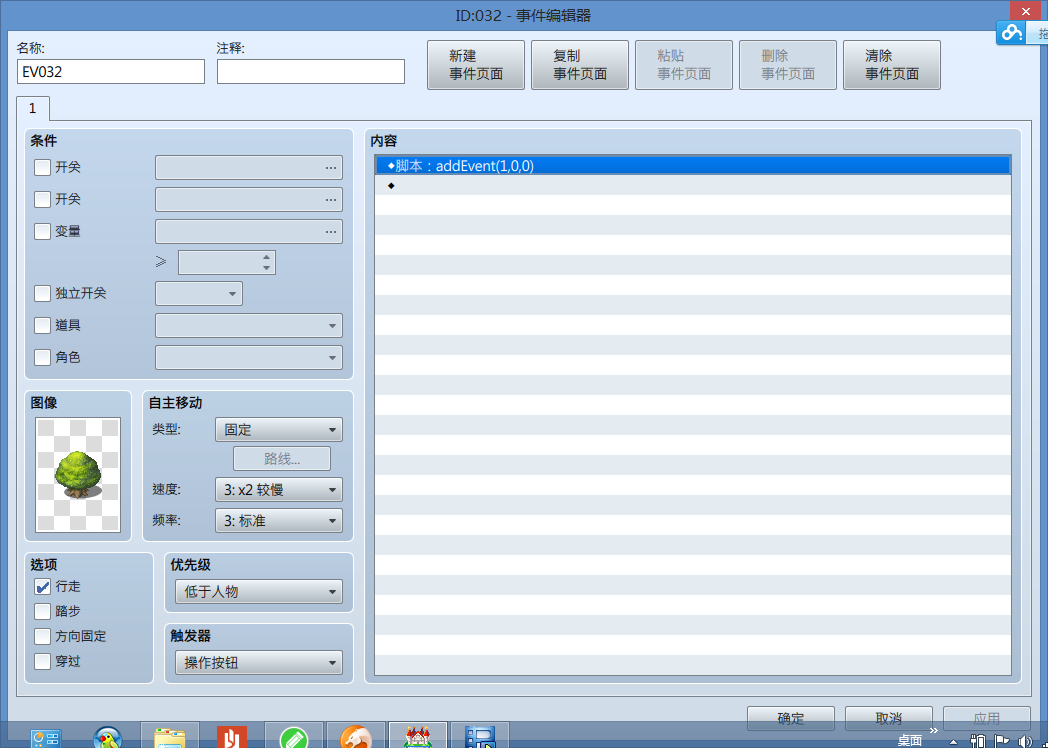Open the 独立开关 dropdown
The image size is (1048, 748).
coord(199,293)
